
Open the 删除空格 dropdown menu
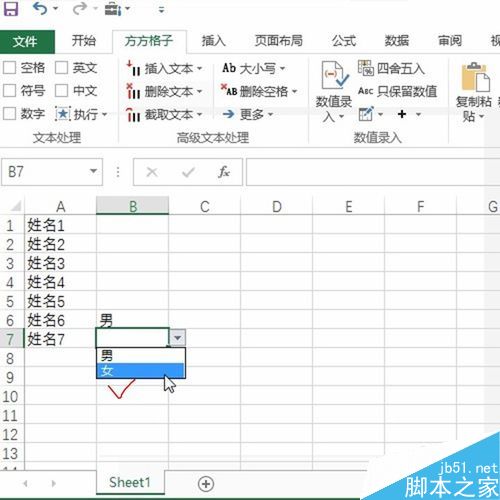295,91
